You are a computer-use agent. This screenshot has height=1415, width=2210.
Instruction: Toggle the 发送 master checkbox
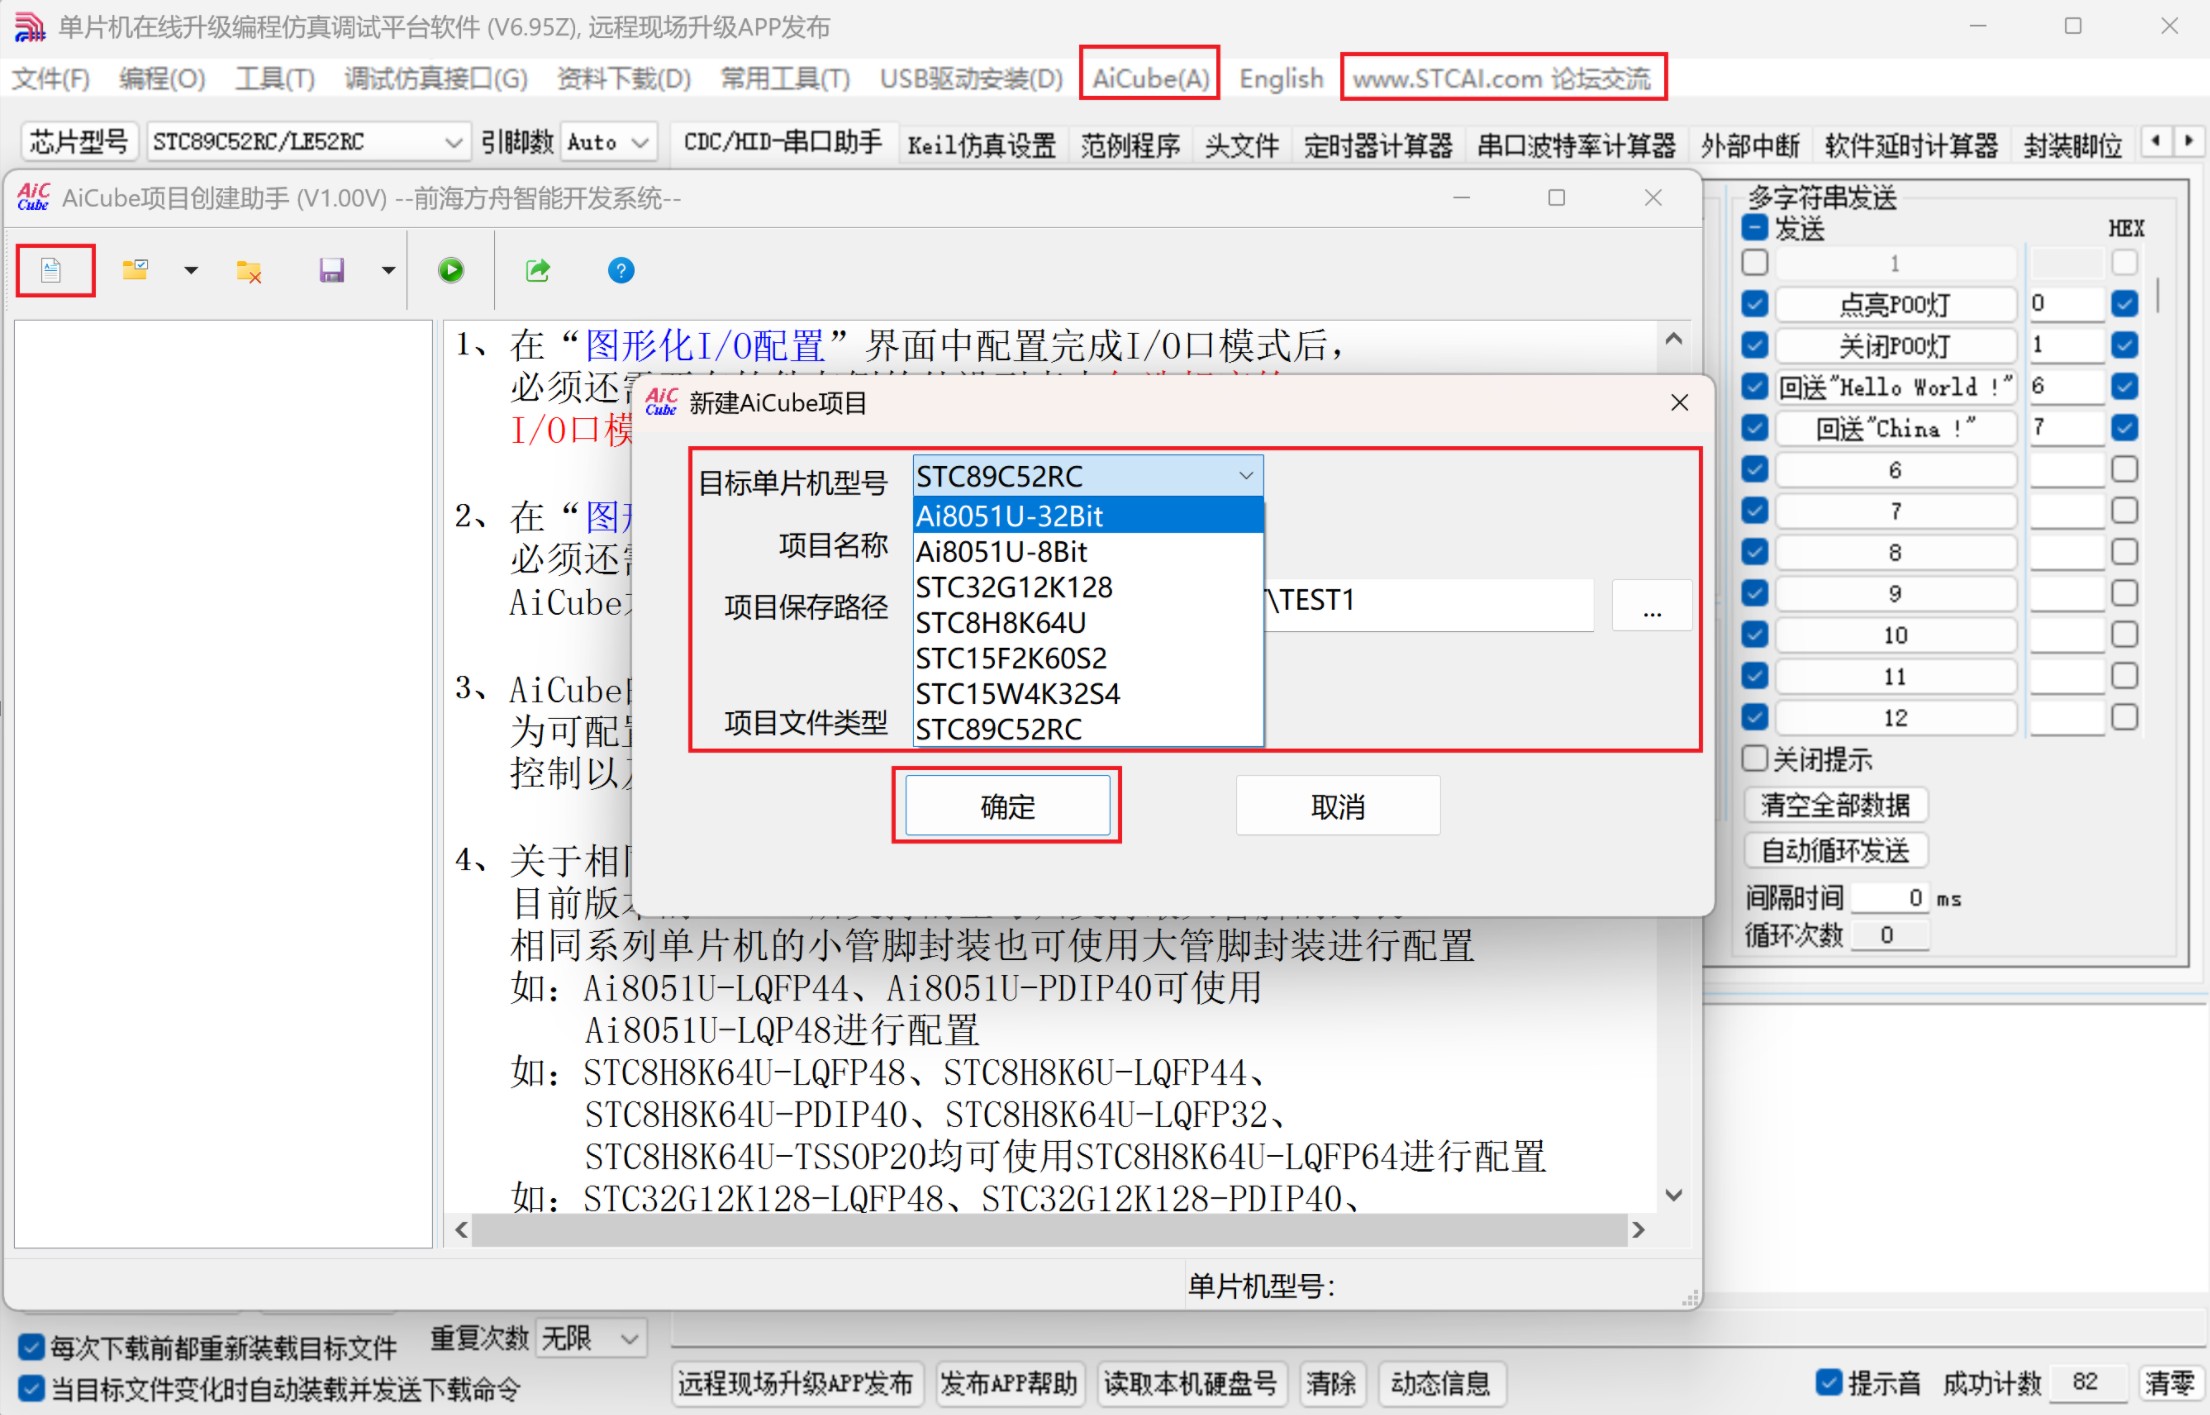click(1755, 228)
